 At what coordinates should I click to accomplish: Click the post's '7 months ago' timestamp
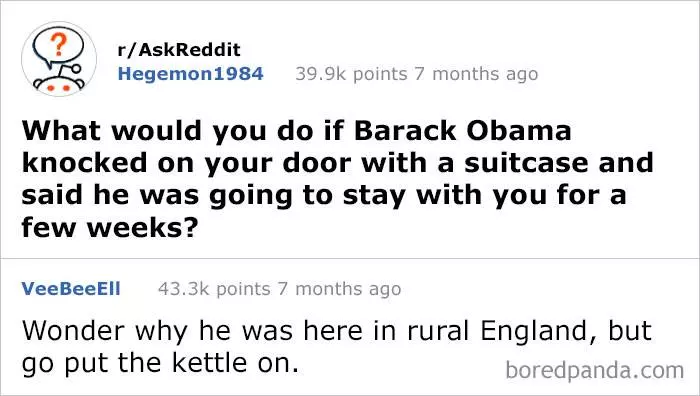tap(476, 74)
